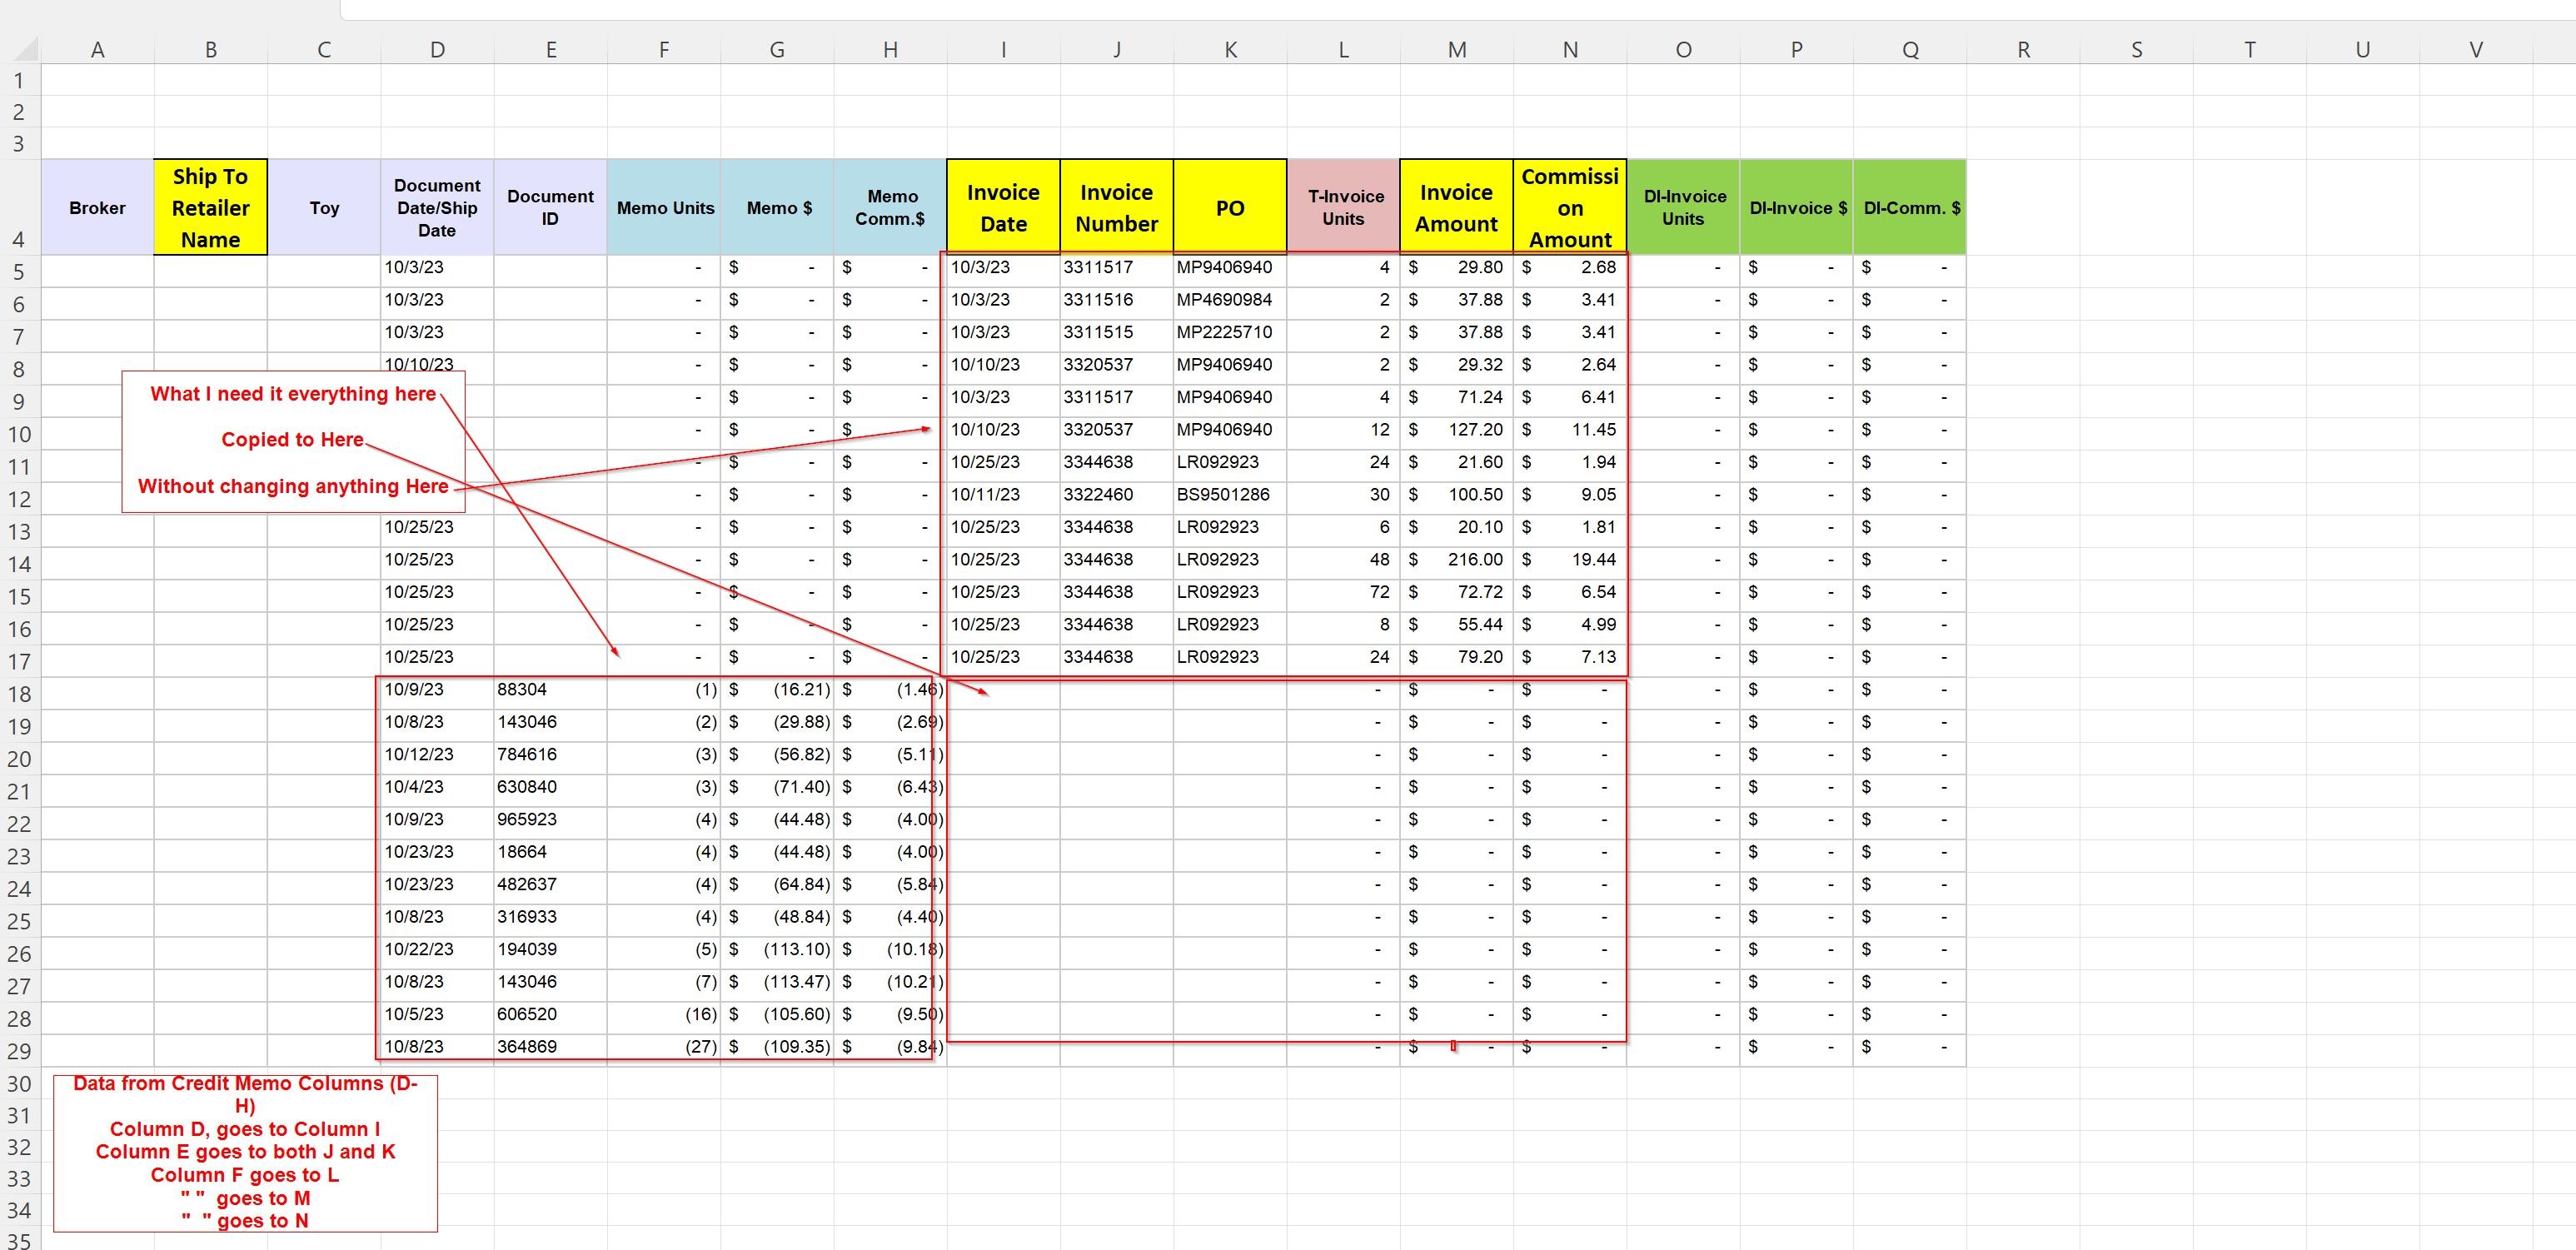Click the 'What I need it everything here' text box
This screenshot has width=2576, height=1250.
292,394
